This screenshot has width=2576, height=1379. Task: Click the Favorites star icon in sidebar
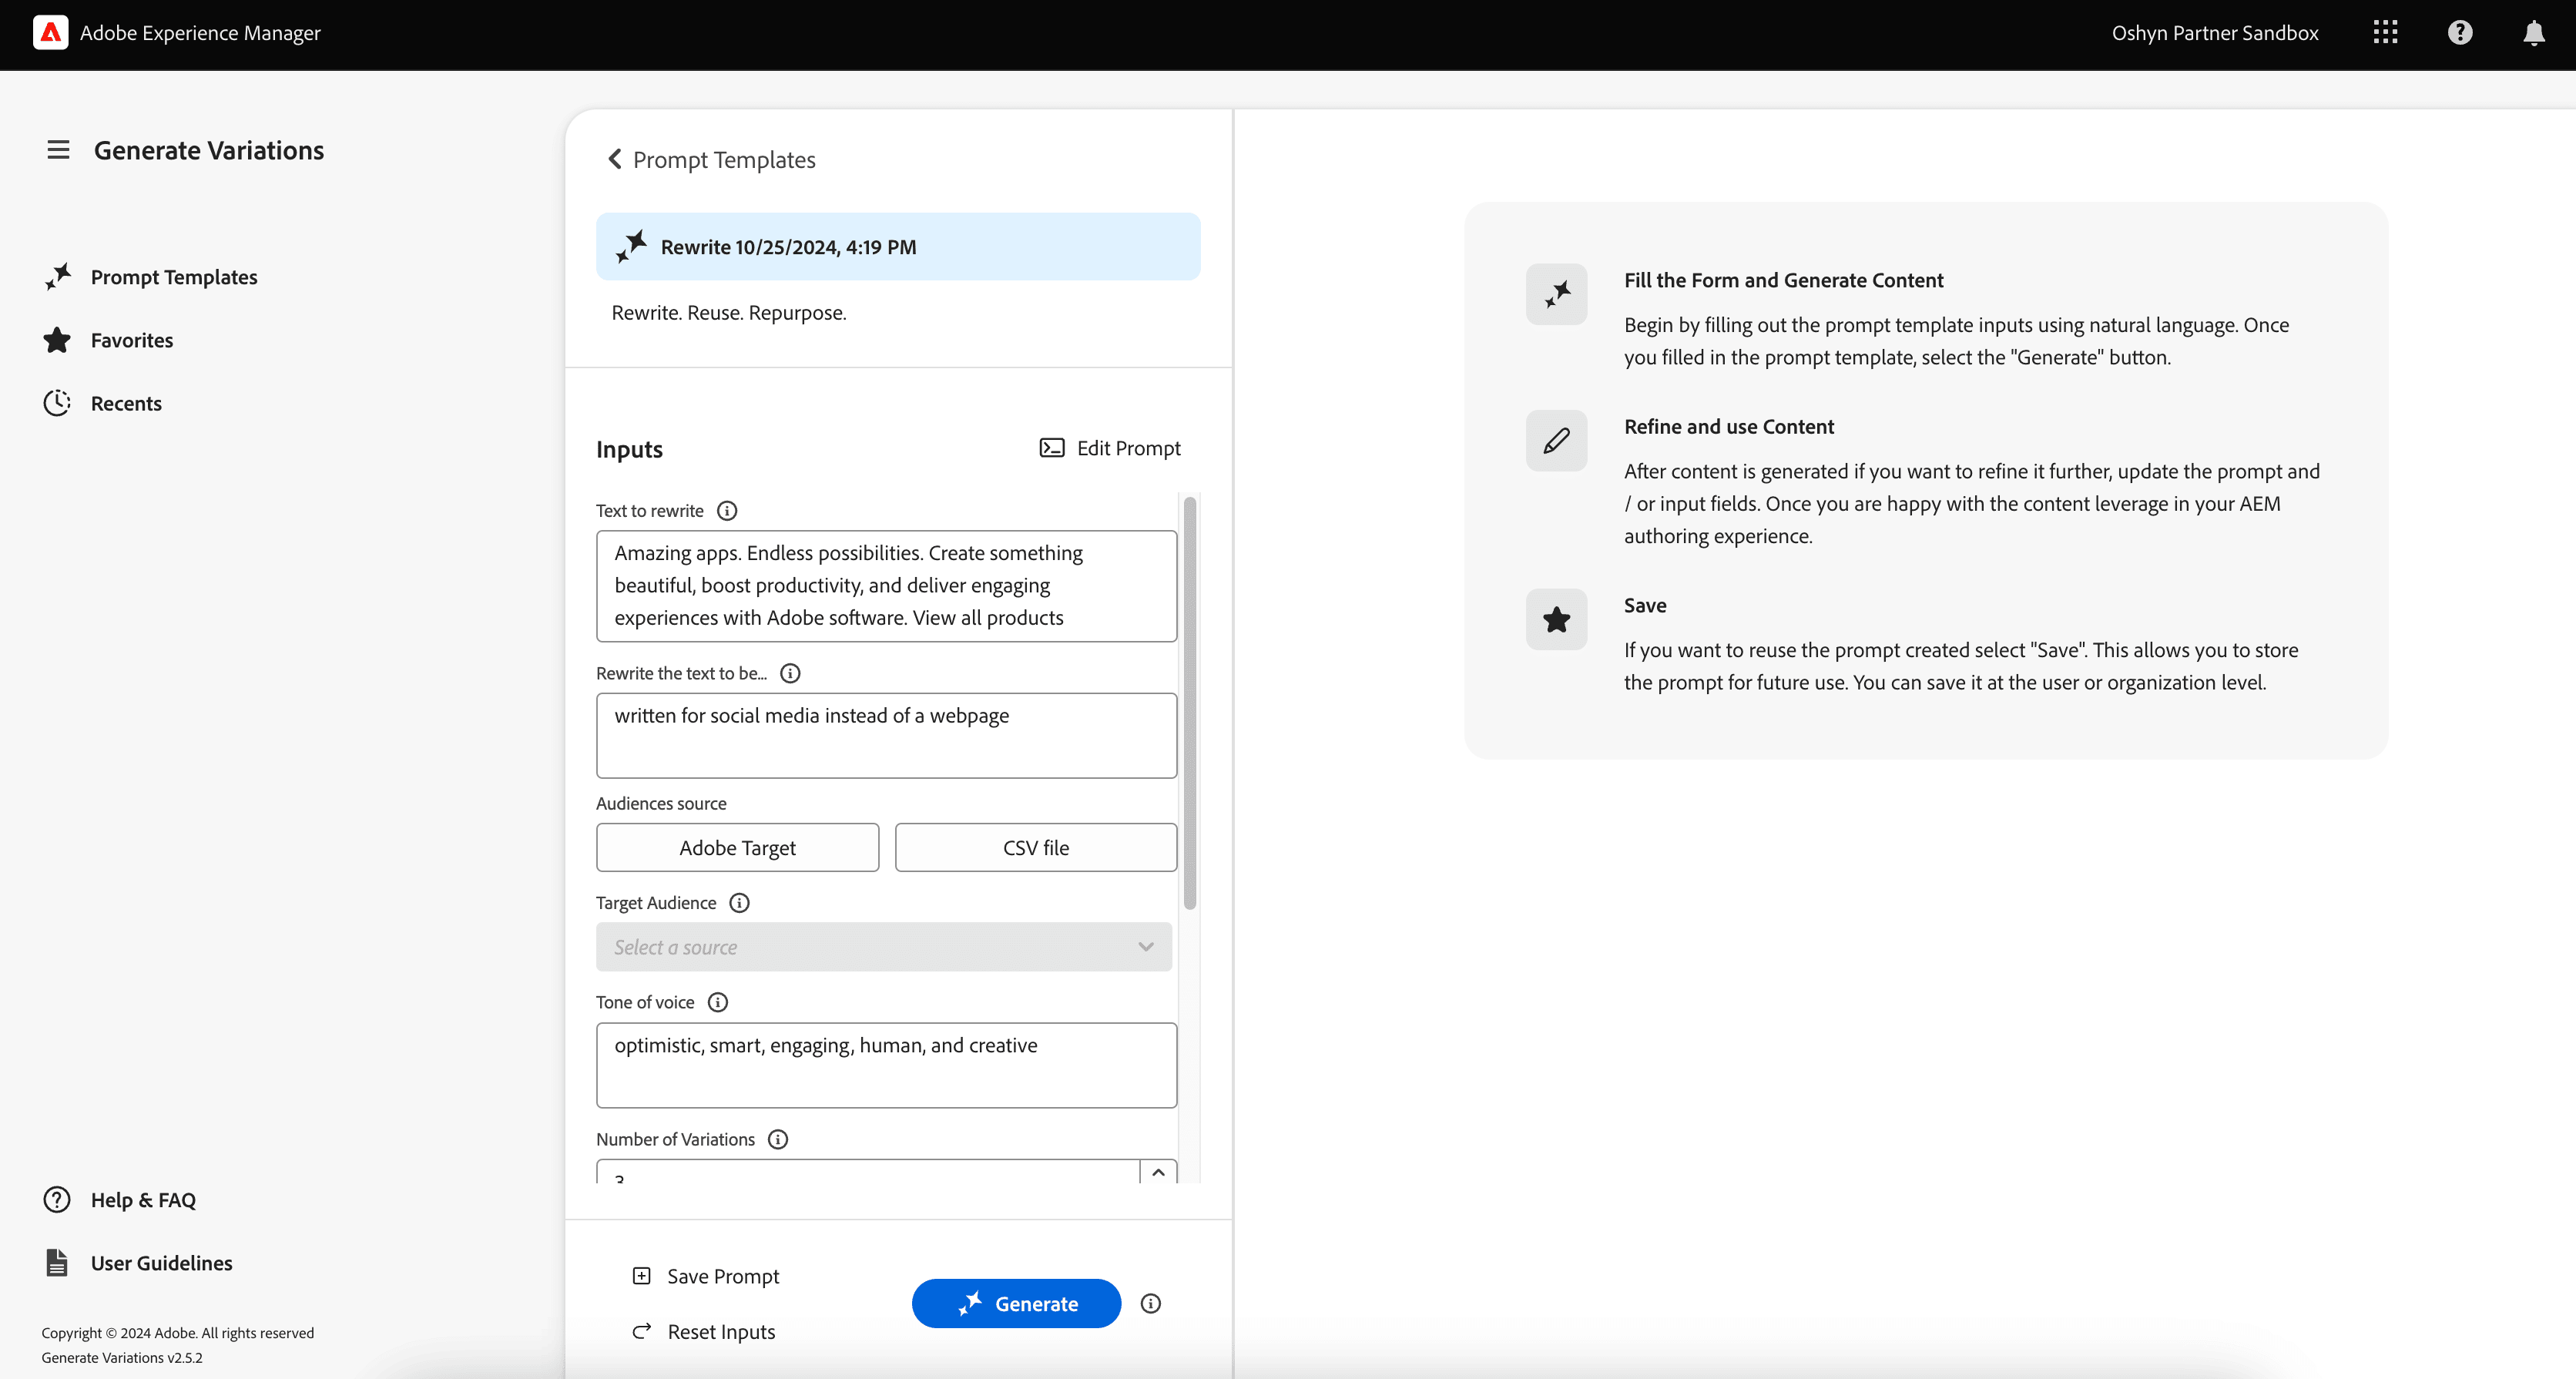click(x=58, y=339)
